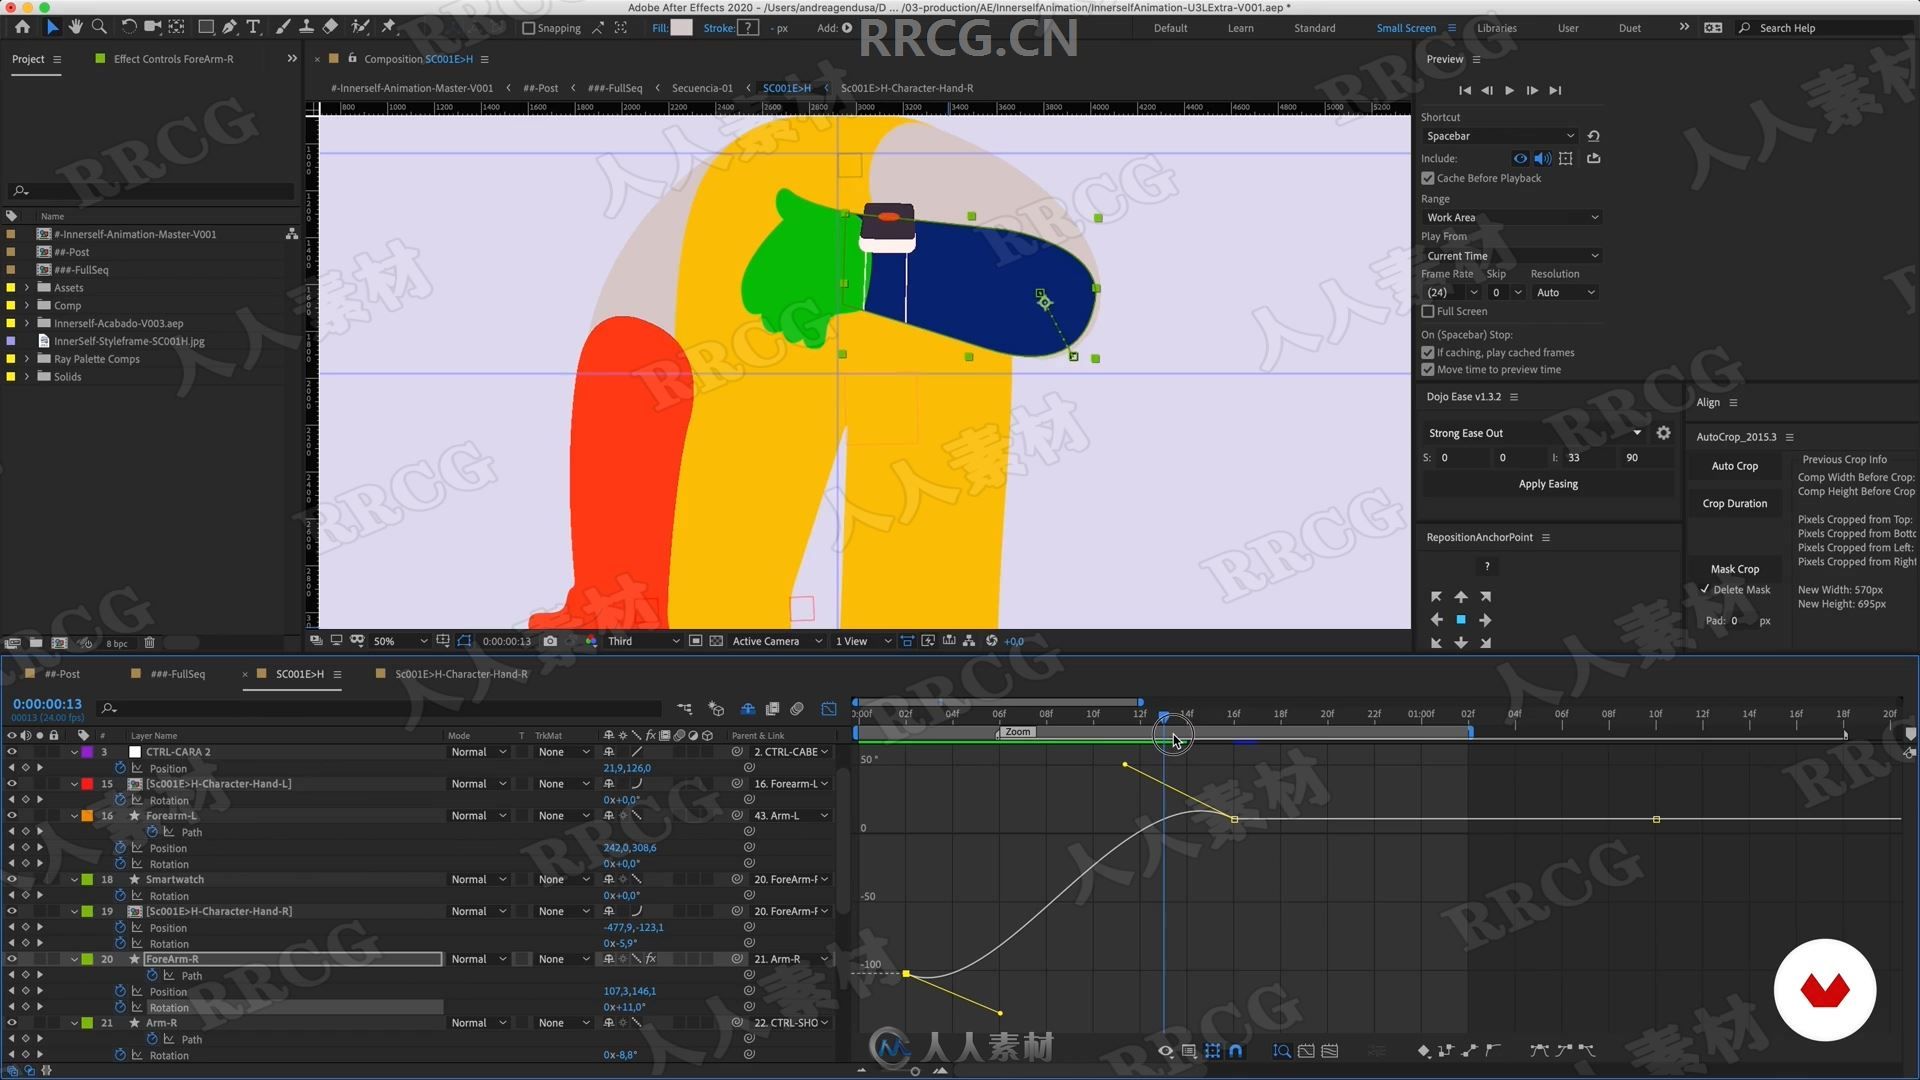
Task: Choose graph type and options icon
Action: point(1189,1051)
